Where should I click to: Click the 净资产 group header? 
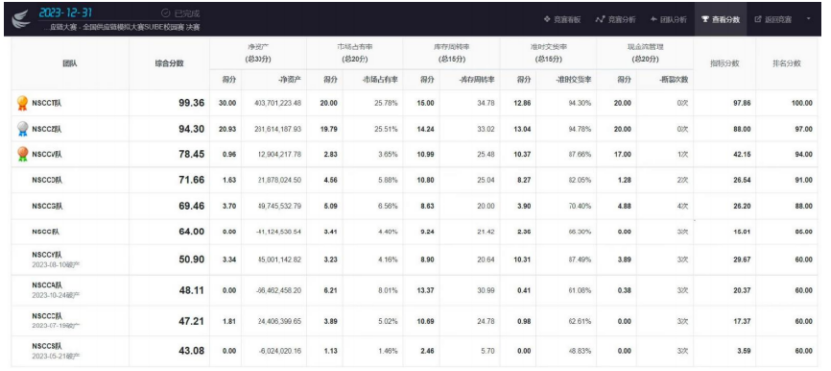click(x=258, y=53)
